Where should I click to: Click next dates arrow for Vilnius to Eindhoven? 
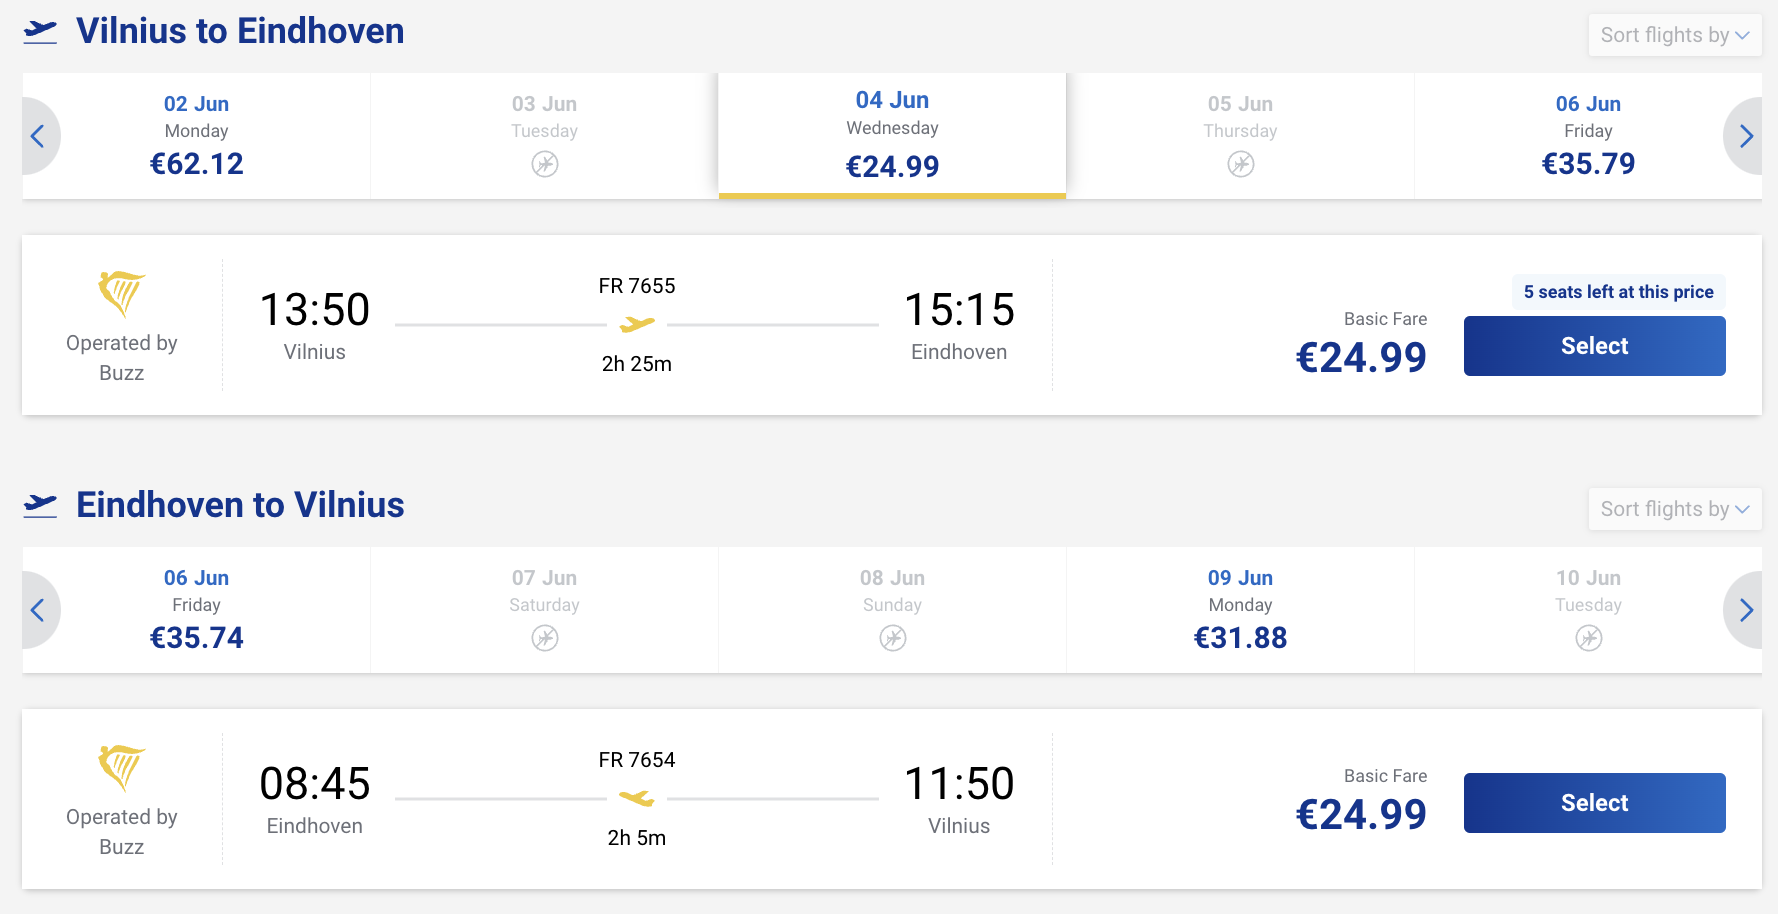[x=1745, y=136]
